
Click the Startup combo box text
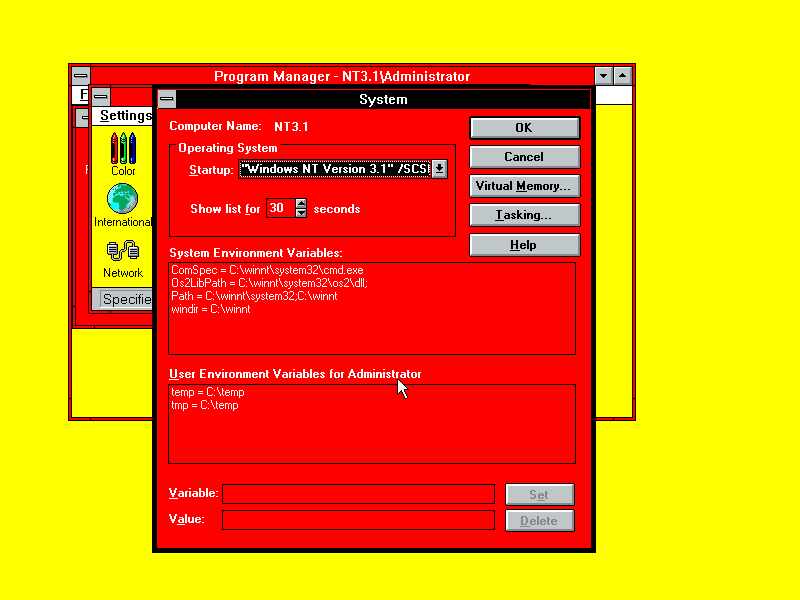coord(335,169)
